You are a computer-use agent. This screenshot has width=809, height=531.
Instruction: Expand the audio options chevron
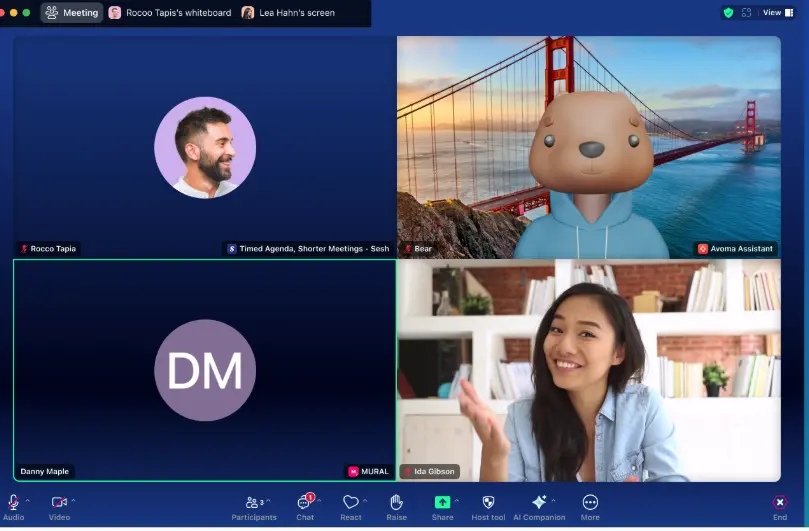pos(28,500)
